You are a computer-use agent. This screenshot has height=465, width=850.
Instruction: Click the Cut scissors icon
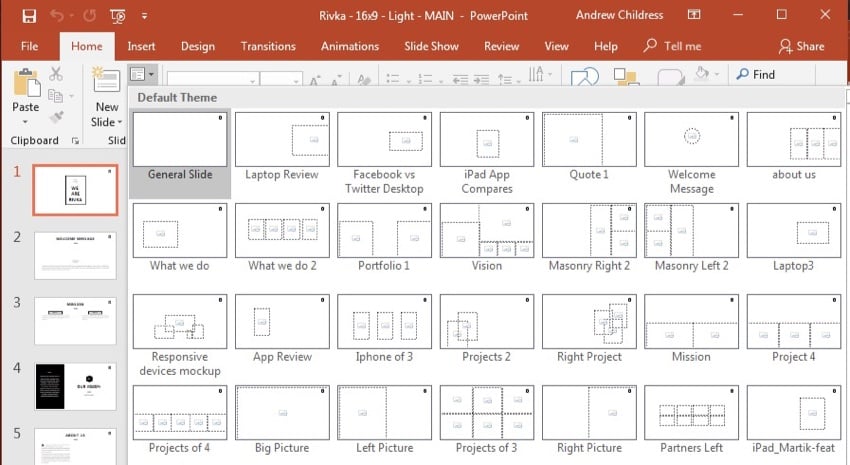[56, 74]
